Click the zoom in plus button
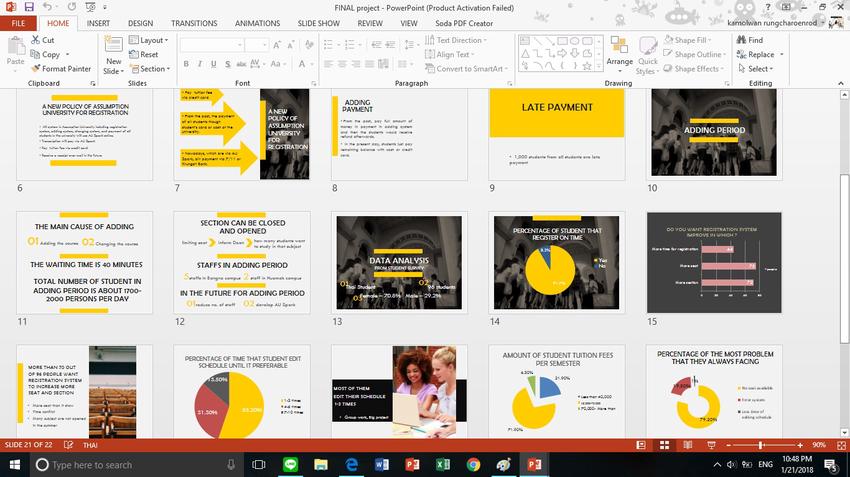 [800, 445]
